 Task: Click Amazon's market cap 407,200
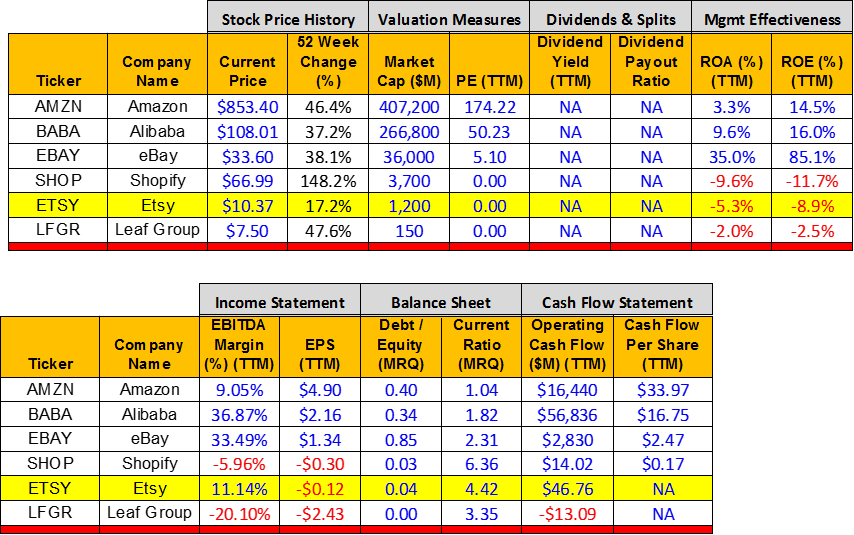pyautogui.click(x=409, y=107)
